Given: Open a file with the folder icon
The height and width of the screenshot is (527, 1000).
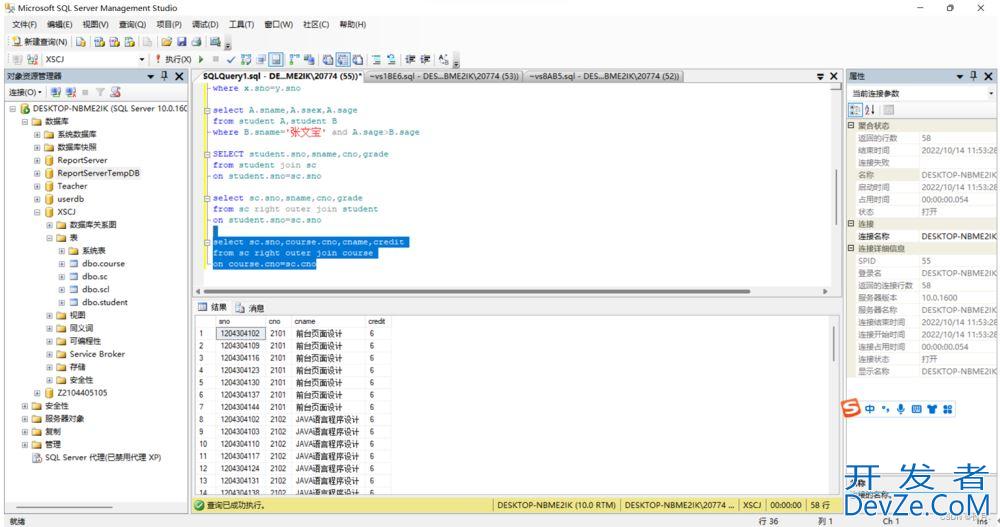Looking at the screenshot, I should [x=166, y=41].
